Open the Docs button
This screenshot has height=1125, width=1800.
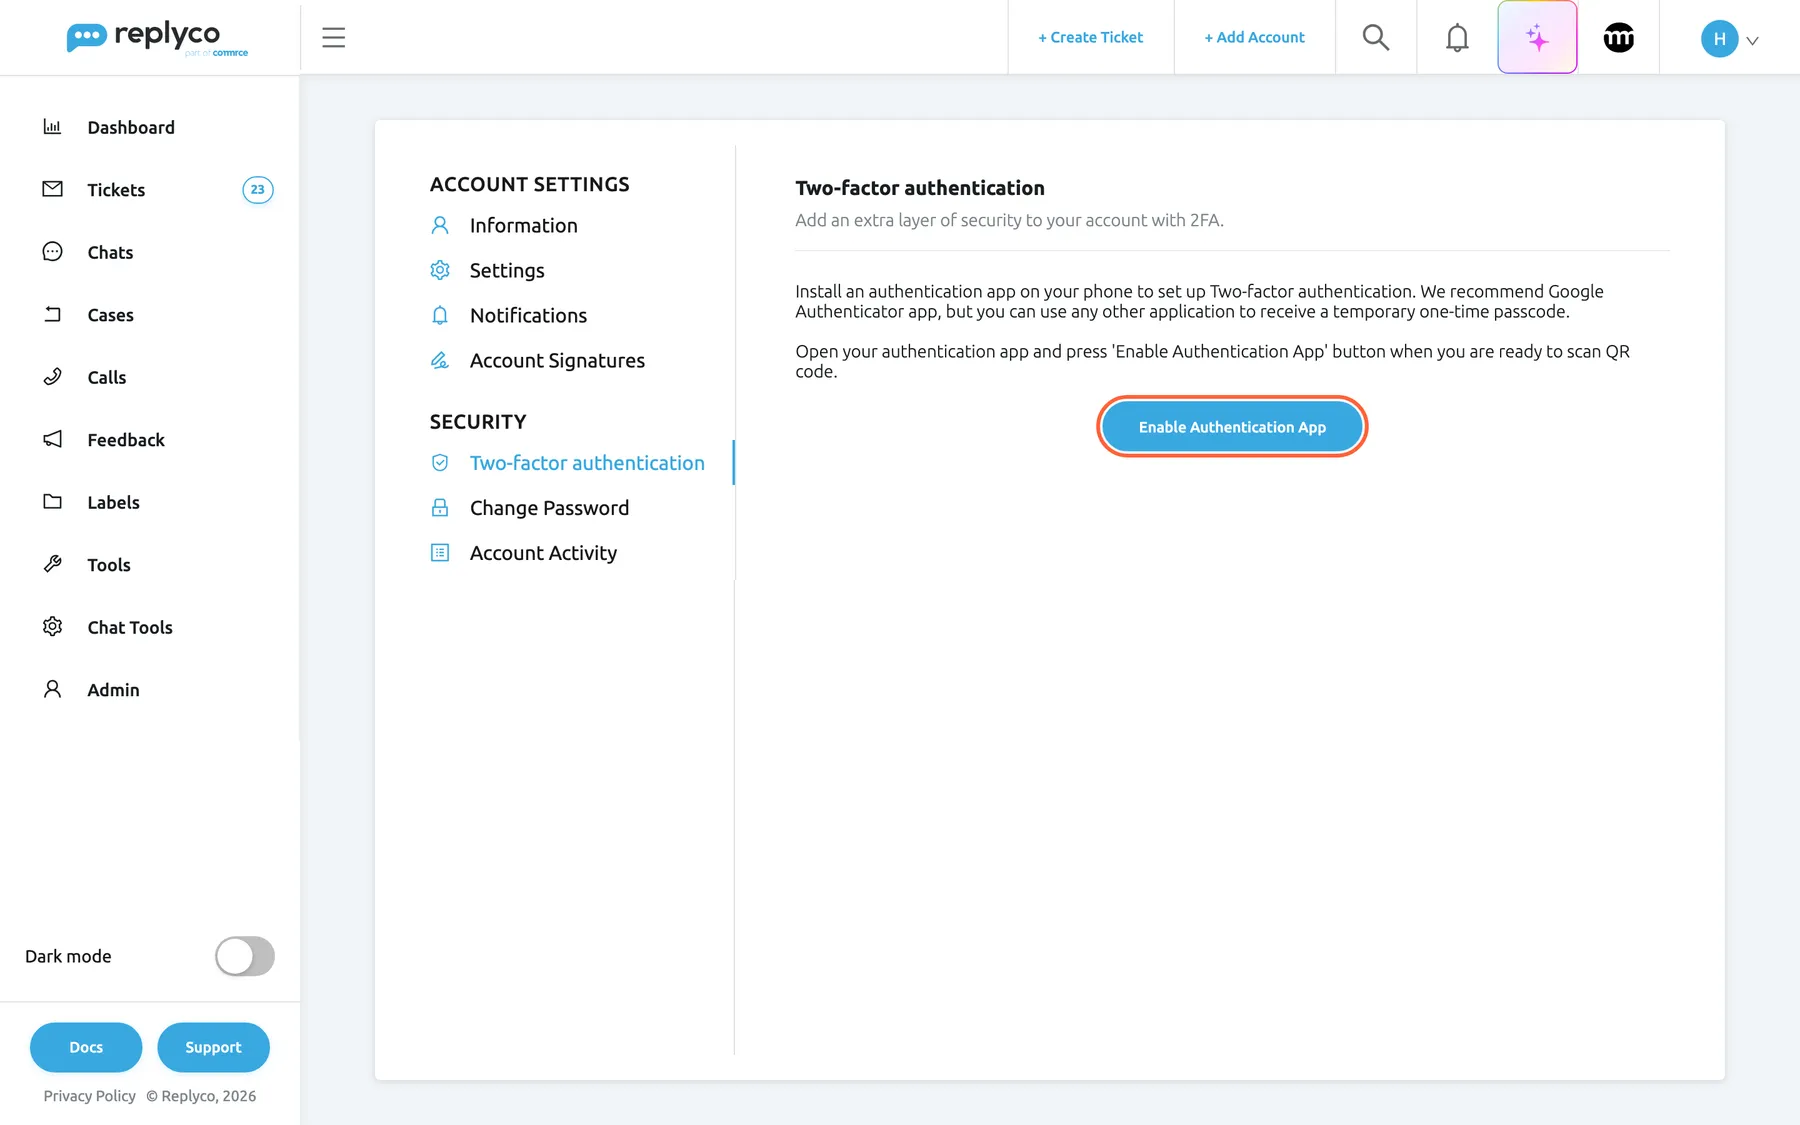[x=86, y=1047]
